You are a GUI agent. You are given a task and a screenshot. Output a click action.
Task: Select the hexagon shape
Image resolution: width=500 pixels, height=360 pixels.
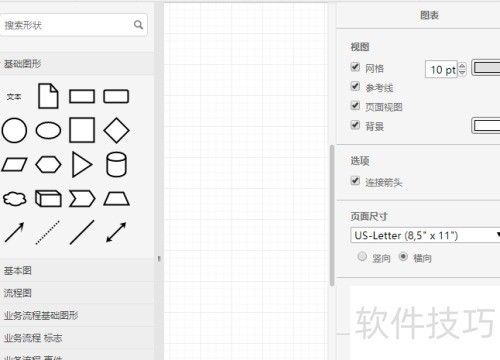click(48, 165)
